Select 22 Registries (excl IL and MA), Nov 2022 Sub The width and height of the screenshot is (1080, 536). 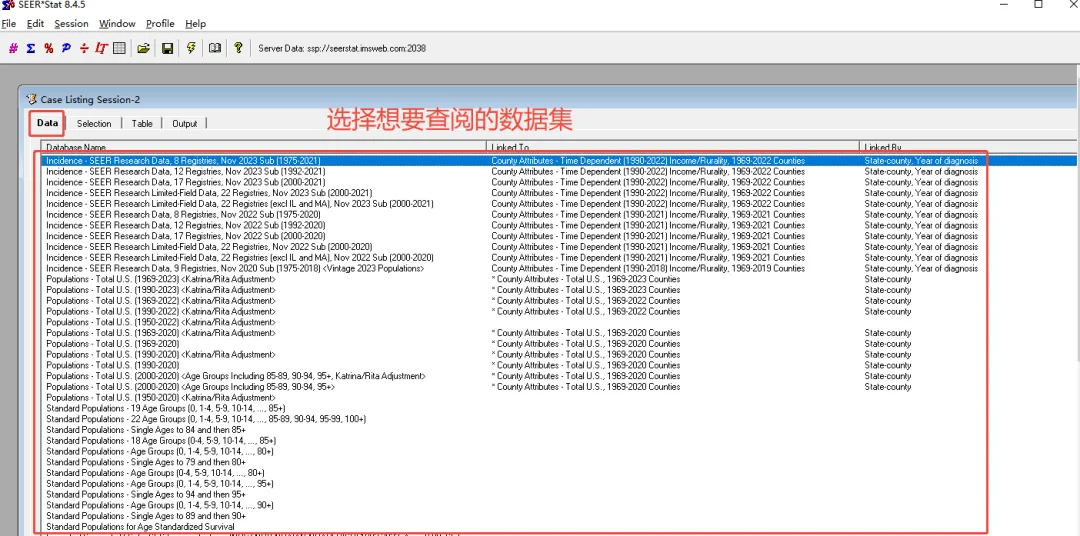click(x=240, y=258)
